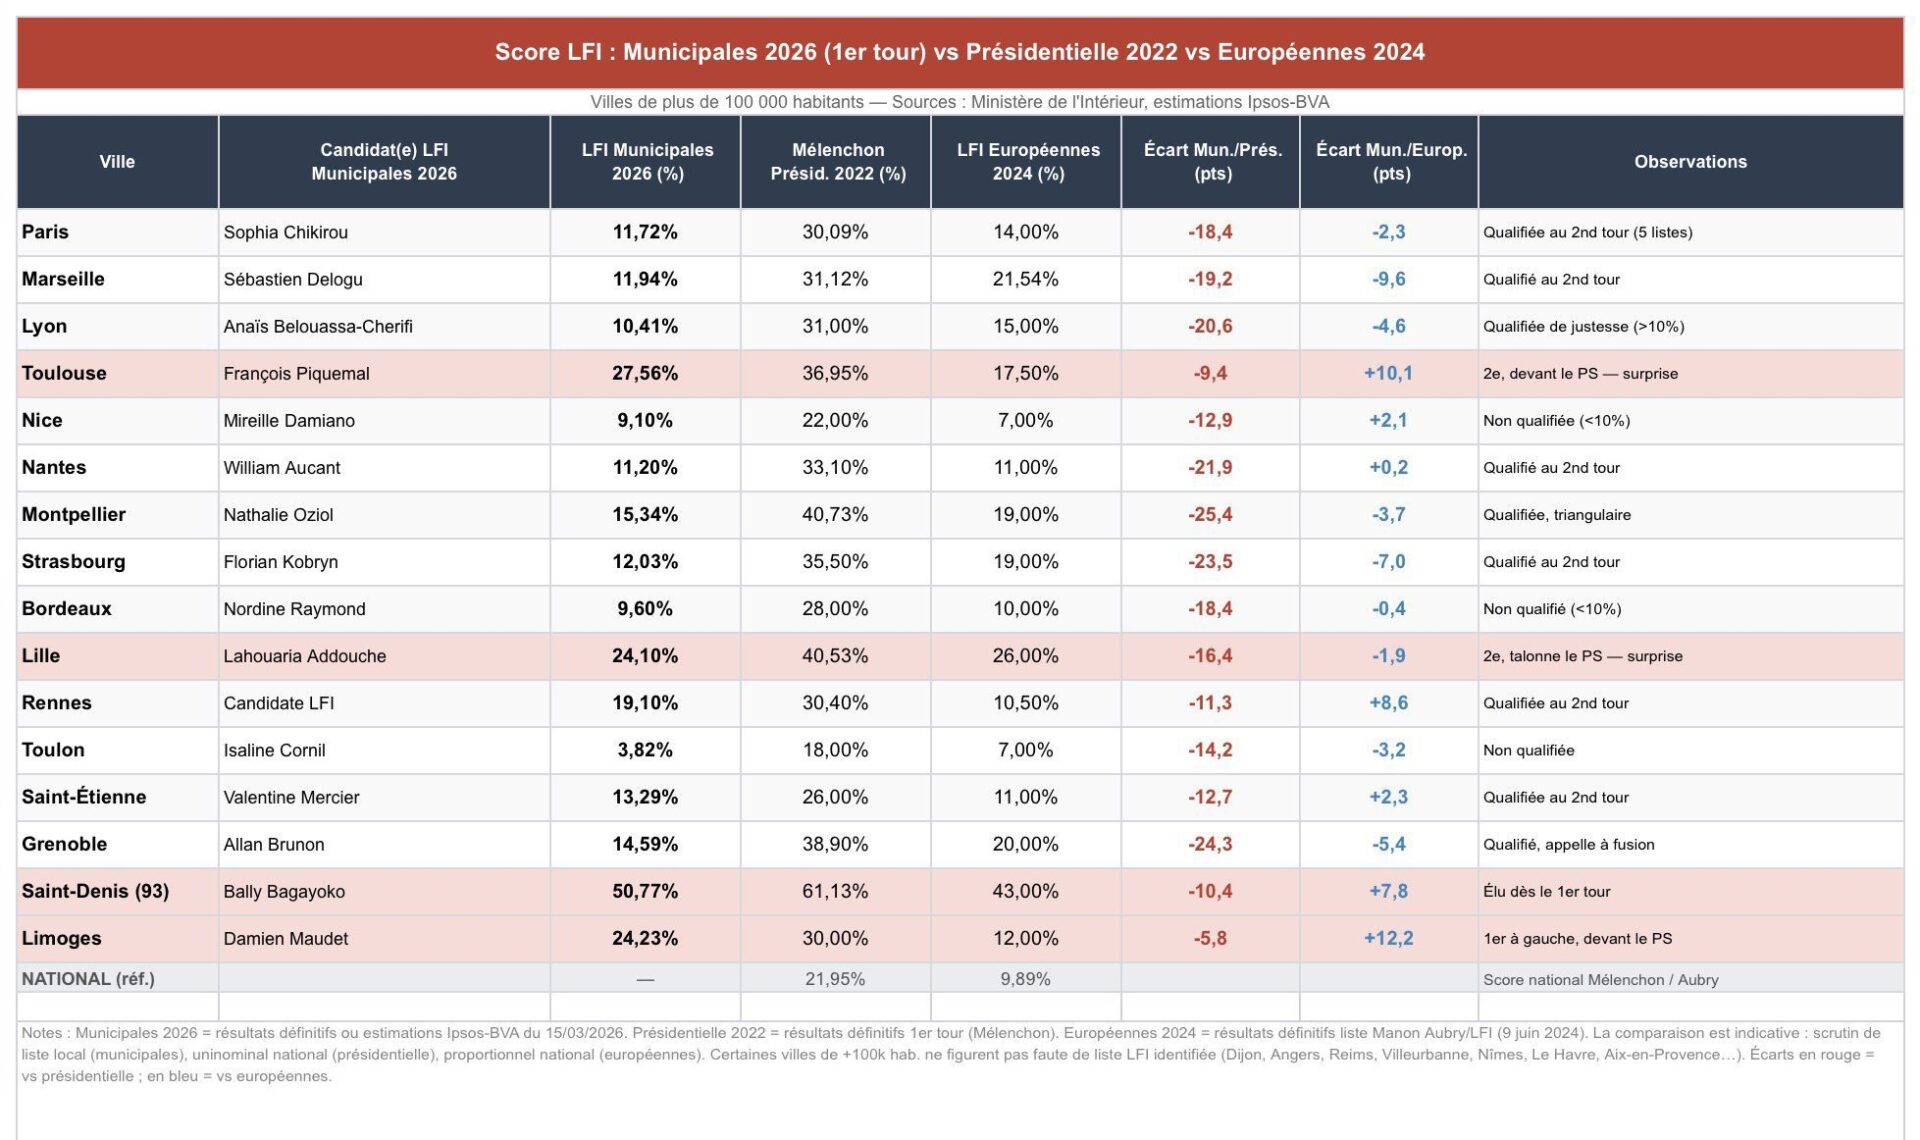Select the Paris city cell
1920x1140 pixels.
coord(46,232)
